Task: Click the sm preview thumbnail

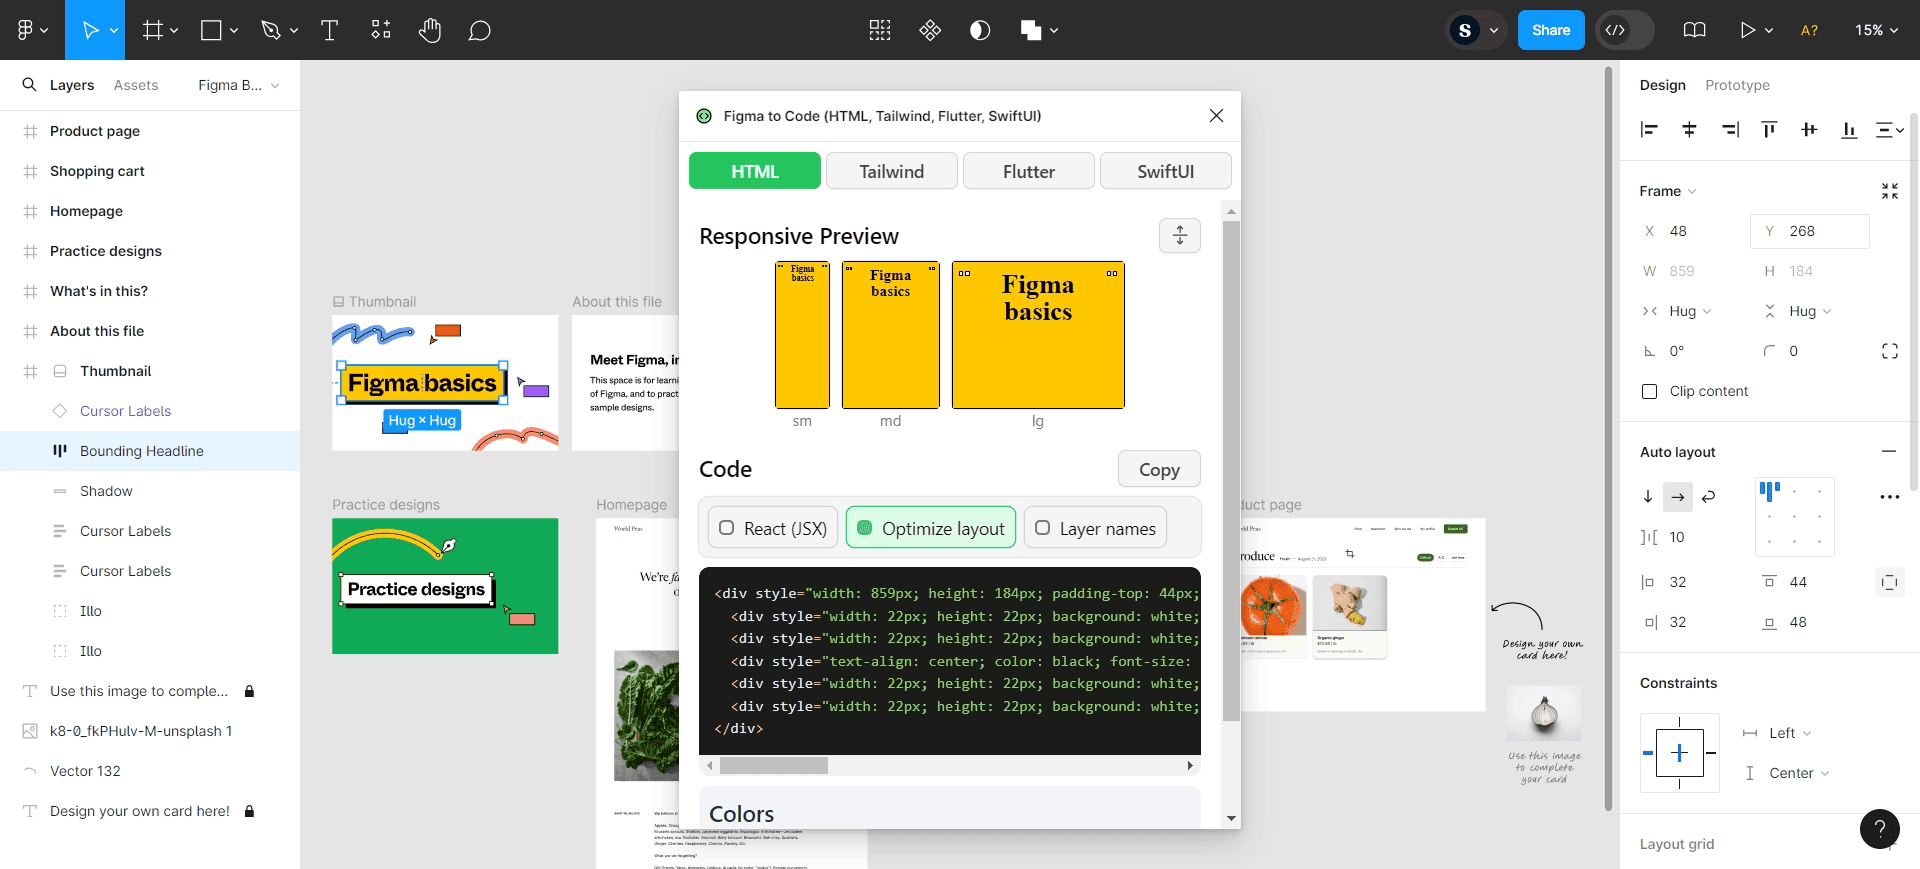Action: pos(802,335)
